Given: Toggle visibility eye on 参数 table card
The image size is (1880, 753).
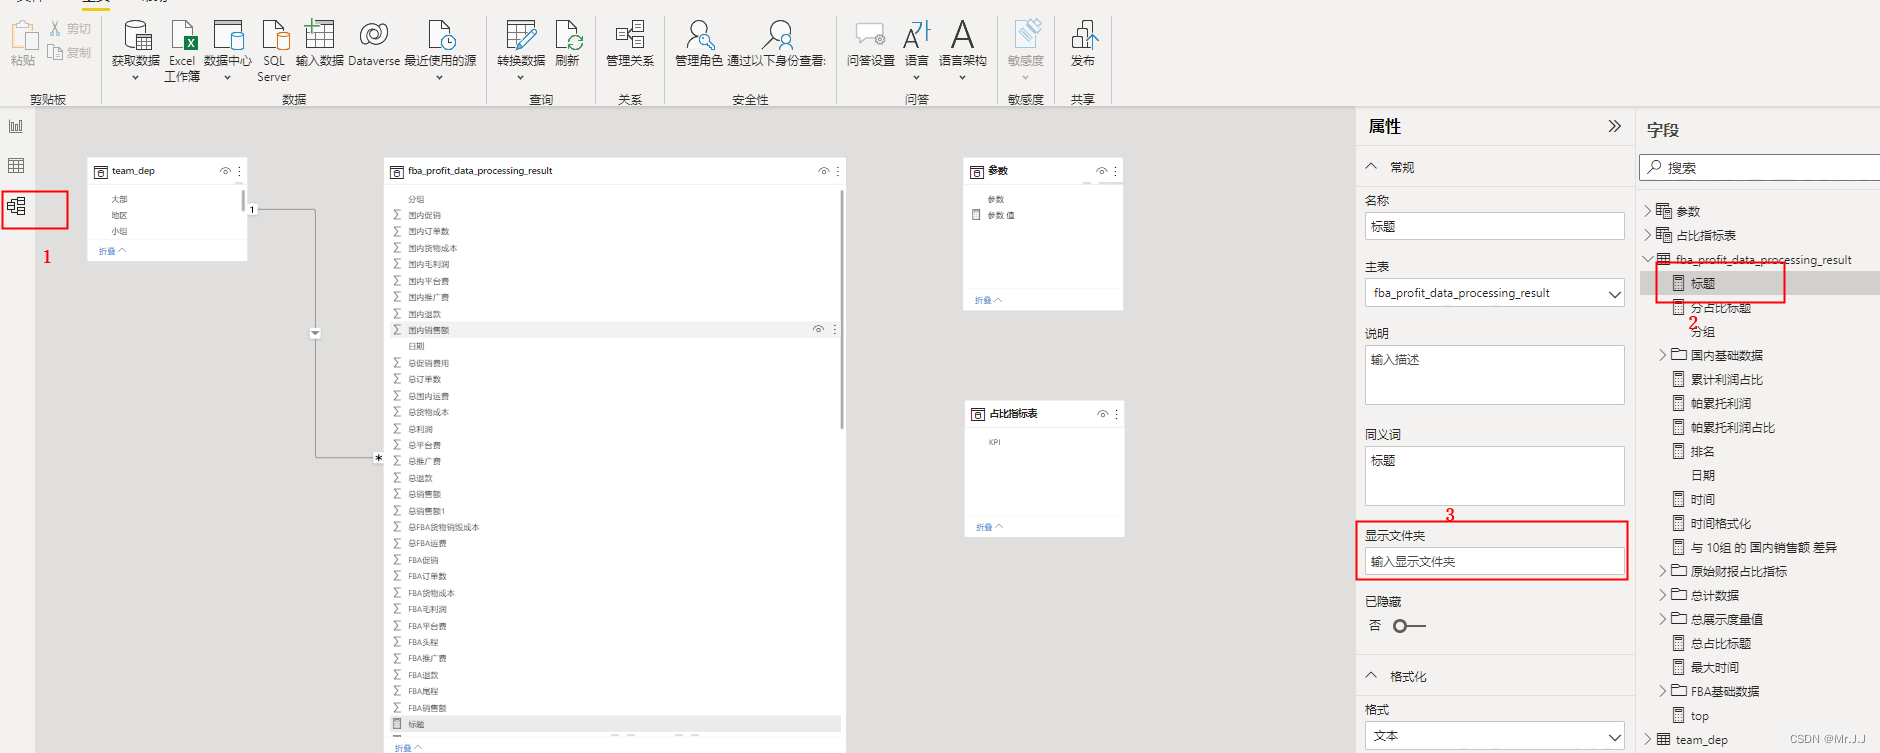Looking at the screenshot, I should click(1102, 171).
